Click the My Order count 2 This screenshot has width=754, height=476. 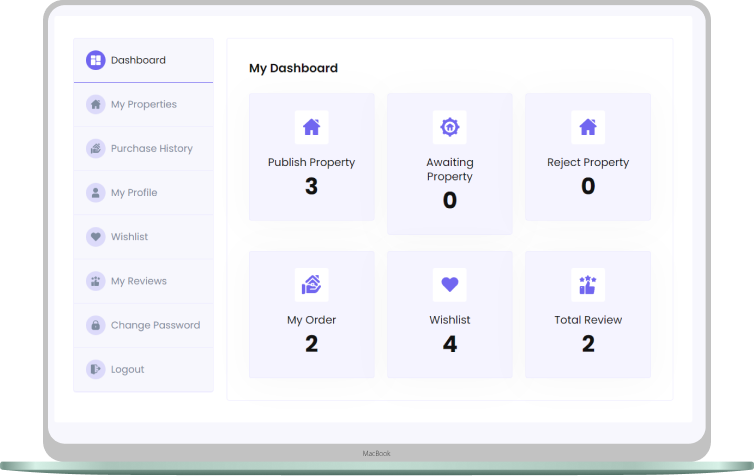pyautogui.click(x=312, y=344)
